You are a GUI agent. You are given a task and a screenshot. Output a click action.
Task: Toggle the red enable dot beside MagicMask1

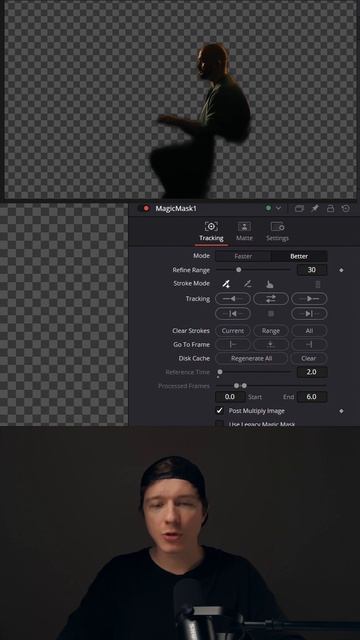pyautogui.click(x=146, y=209)
